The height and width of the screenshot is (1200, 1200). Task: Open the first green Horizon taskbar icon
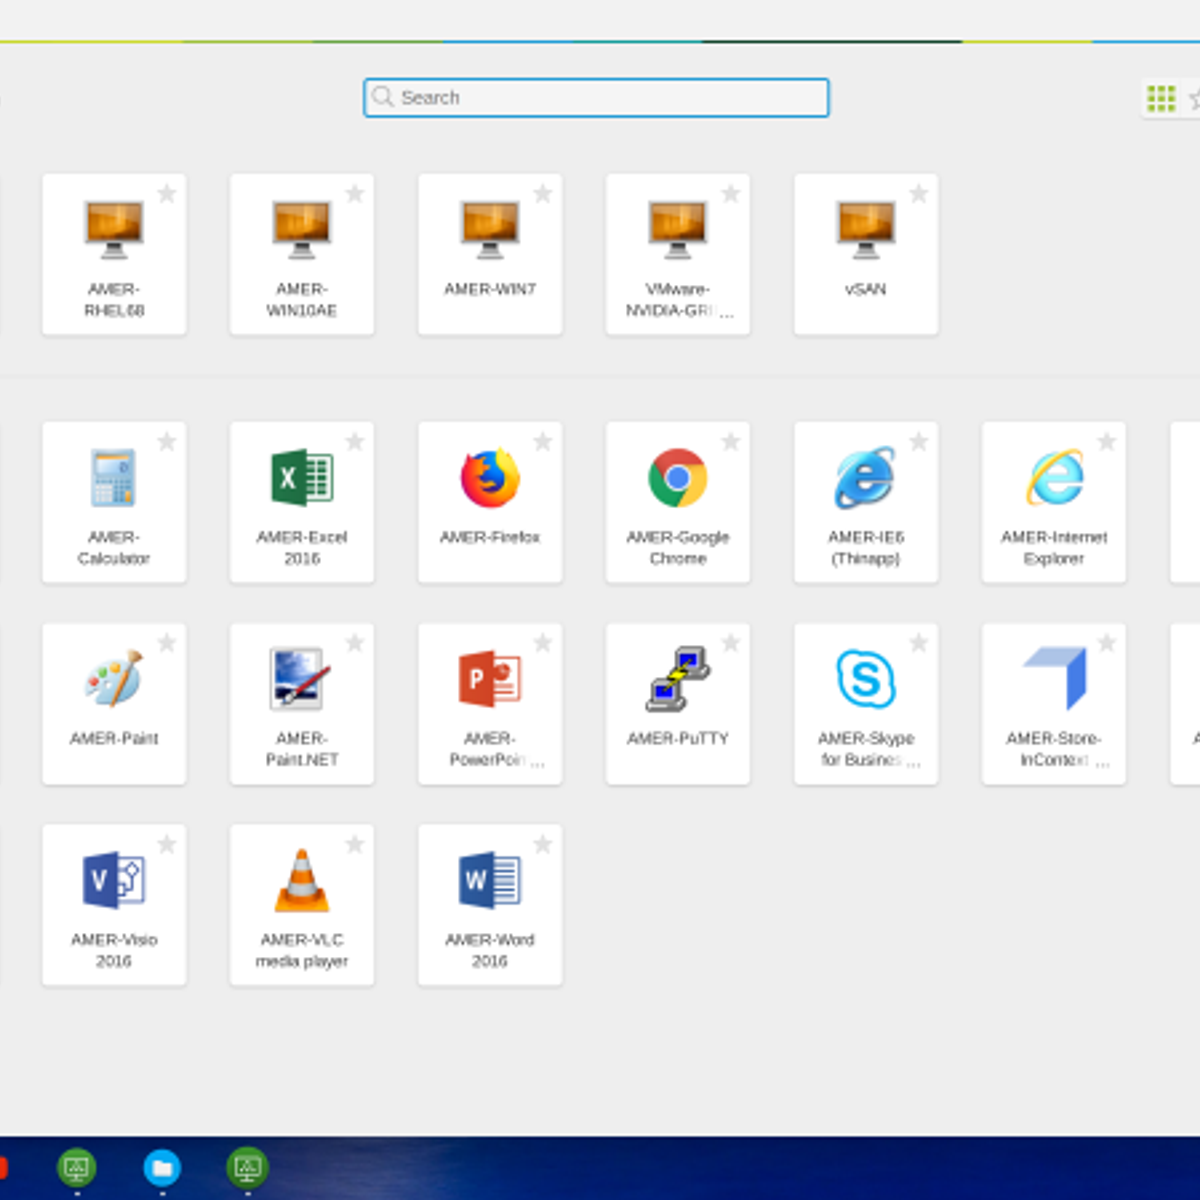(x=77, y=1167)
